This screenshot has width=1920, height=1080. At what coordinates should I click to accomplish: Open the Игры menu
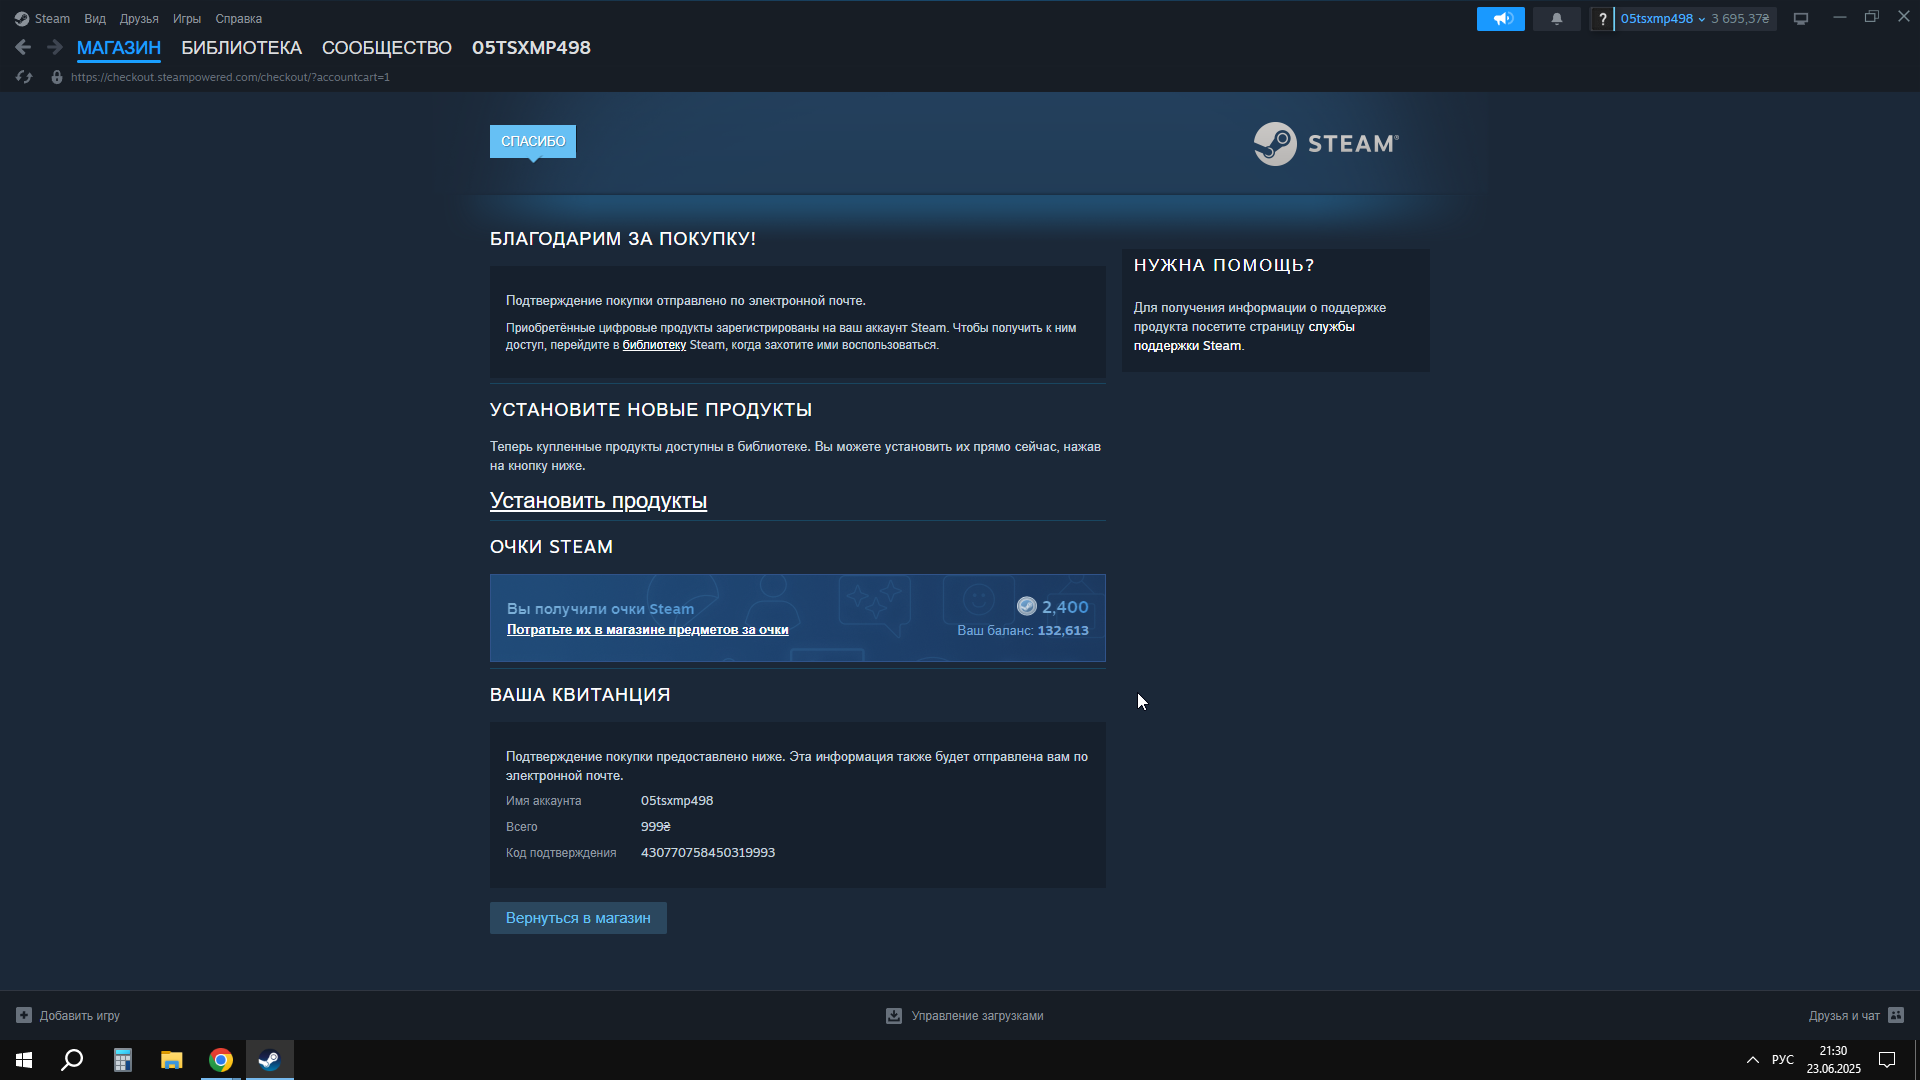(x=187, y=19)
